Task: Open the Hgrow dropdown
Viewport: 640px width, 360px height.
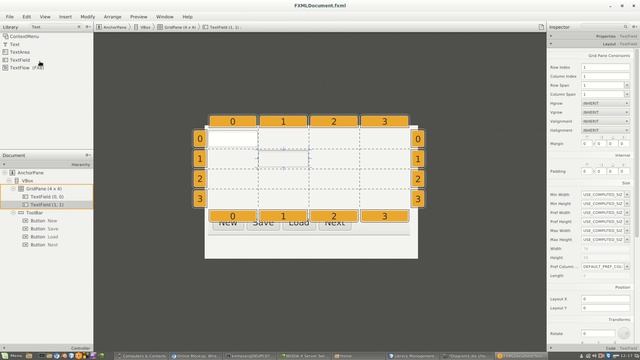Action: pyautogui.click(x=605, y=103)
